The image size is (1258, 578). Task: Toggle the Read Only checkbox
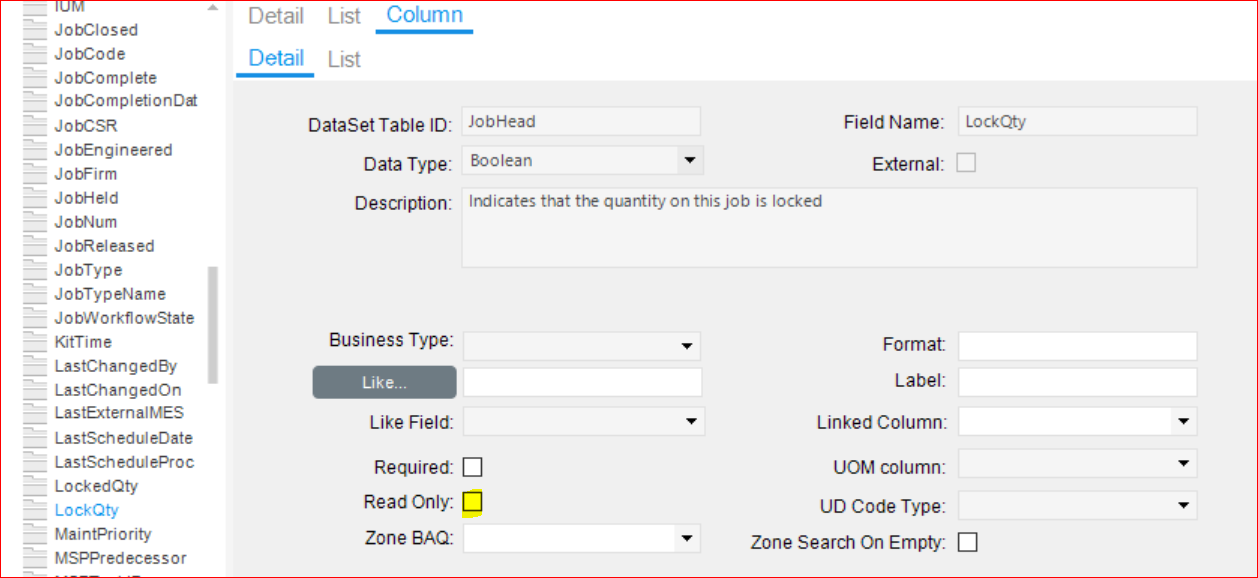click(473, 502)
